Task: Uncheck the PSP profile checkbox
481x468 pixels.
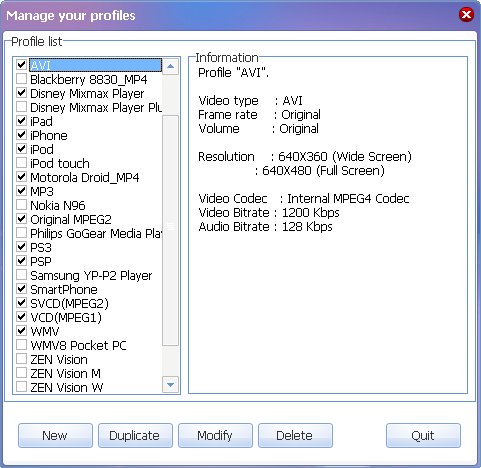Action: pyautogui.click(x=21, y=260)
